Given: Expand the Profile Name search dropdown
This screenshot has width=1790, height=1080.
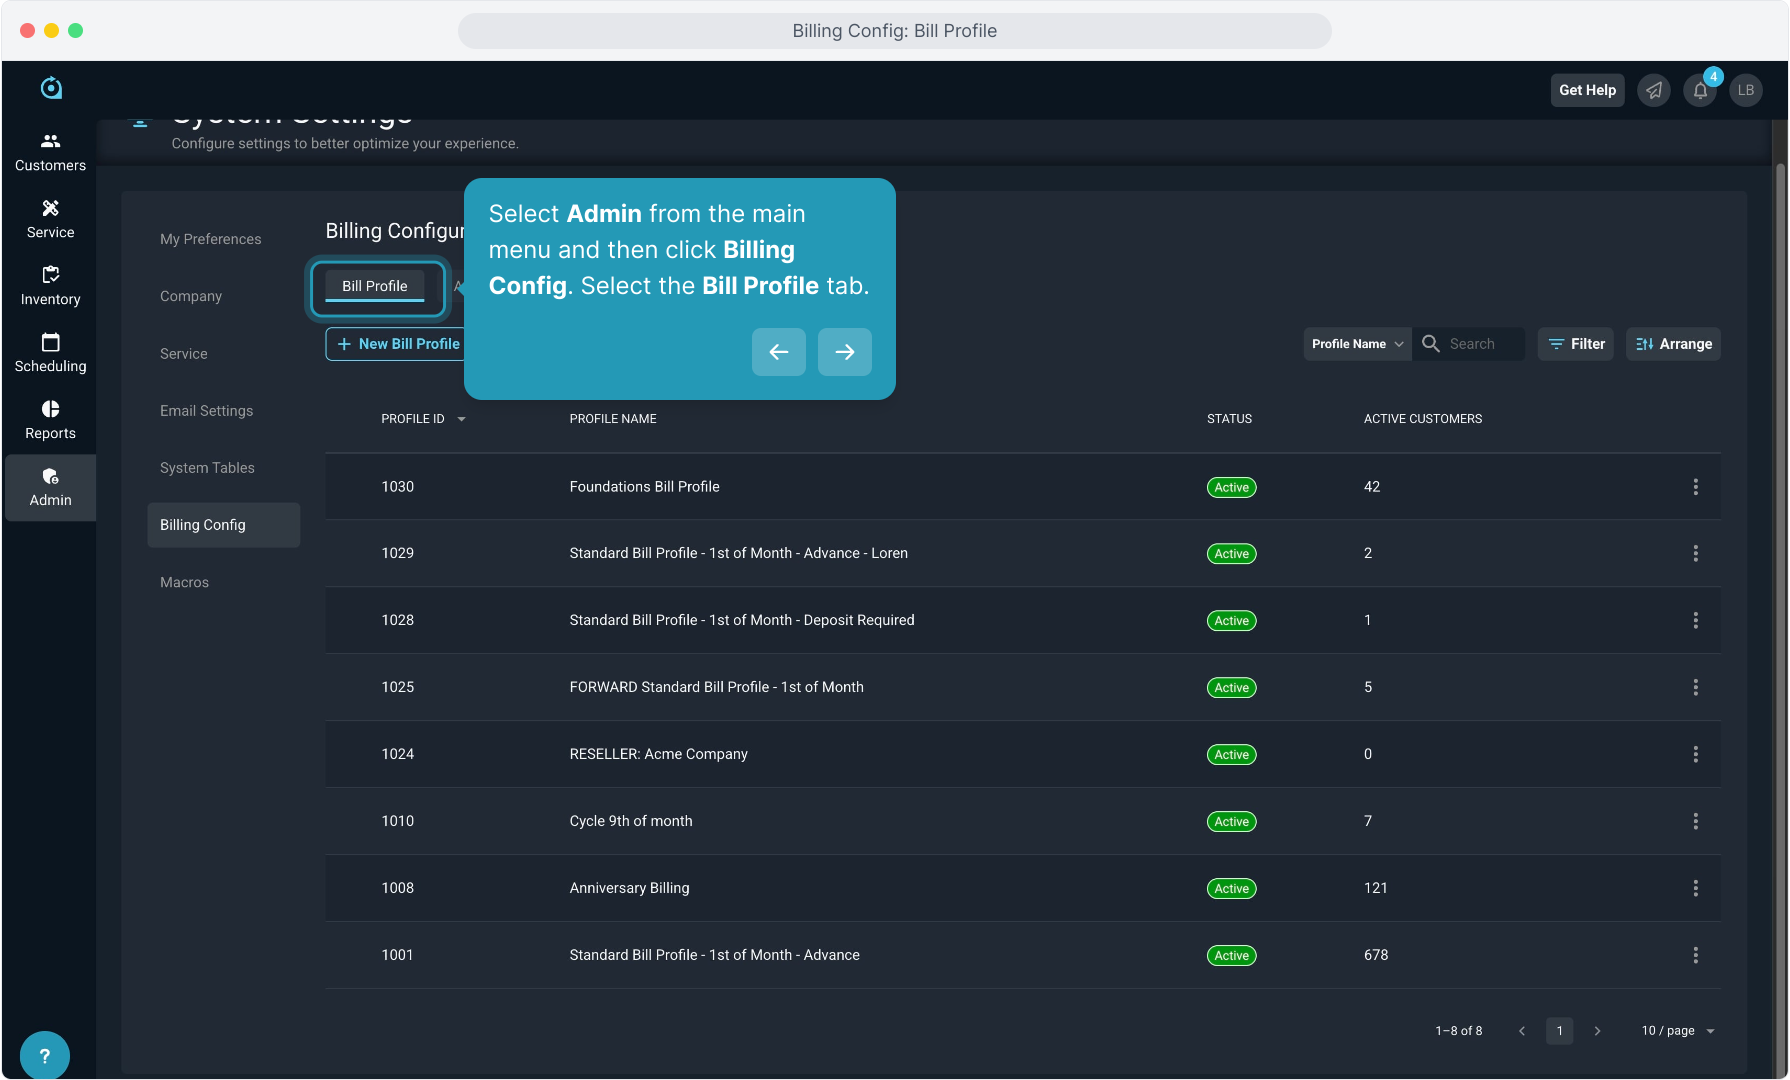Looking at the screenshot, I should (1357, 344).
